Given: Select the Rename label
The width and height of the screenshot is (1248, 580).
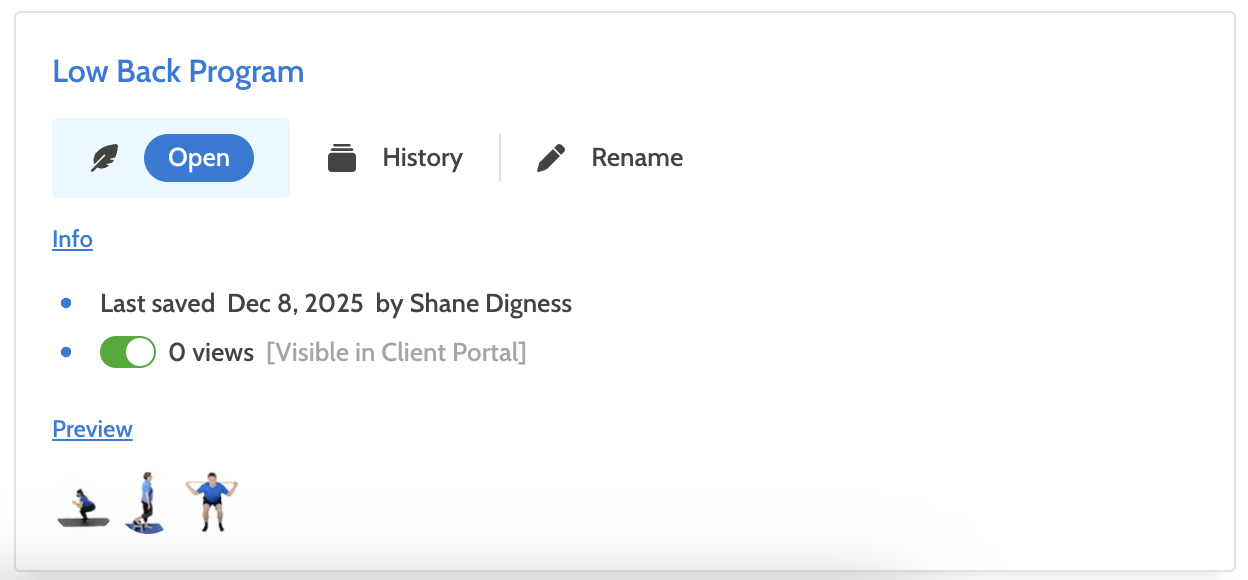Looking at the screenshot, I should pos(637,158).
